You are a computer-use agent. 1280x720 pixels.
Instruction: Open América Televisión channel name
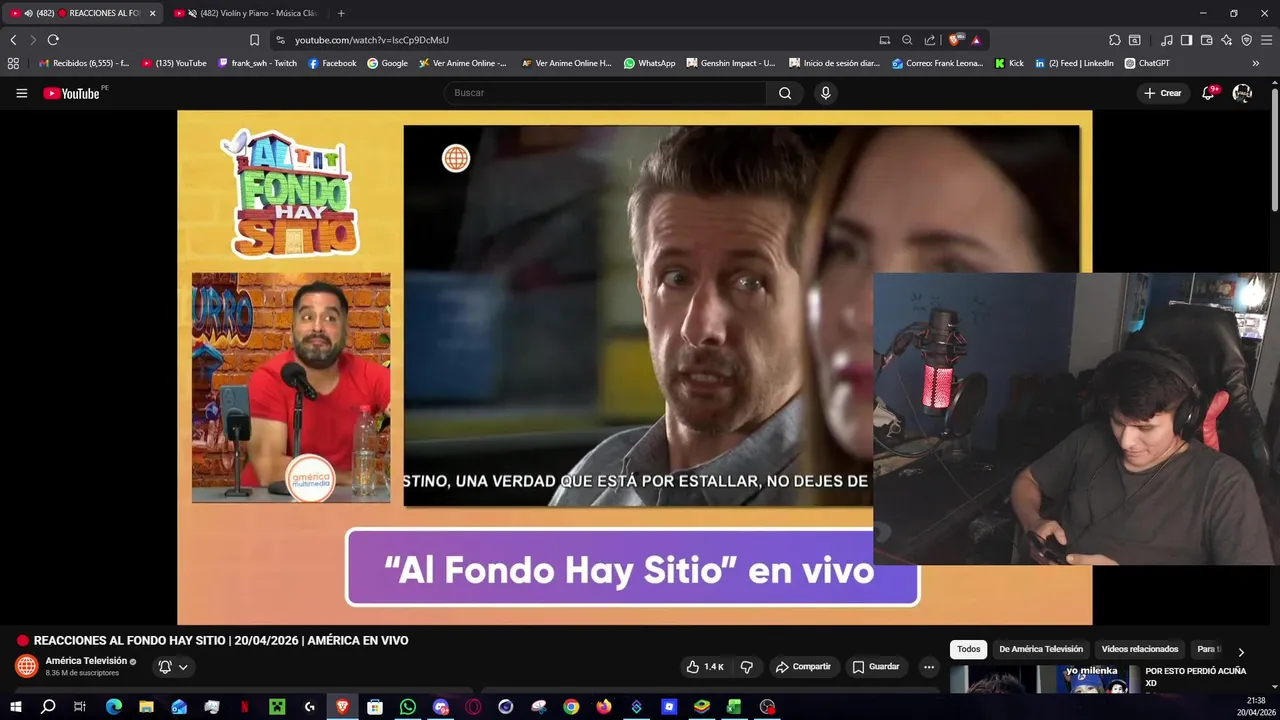coord(86,661)
